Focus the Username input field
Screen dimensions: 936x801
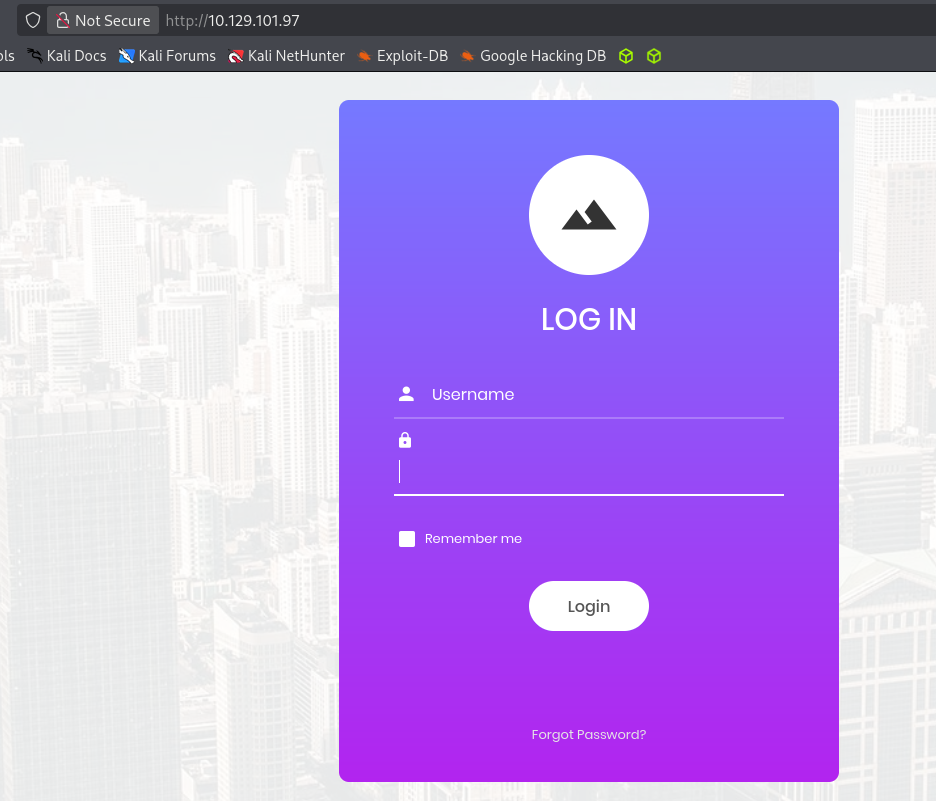[600, 395]
